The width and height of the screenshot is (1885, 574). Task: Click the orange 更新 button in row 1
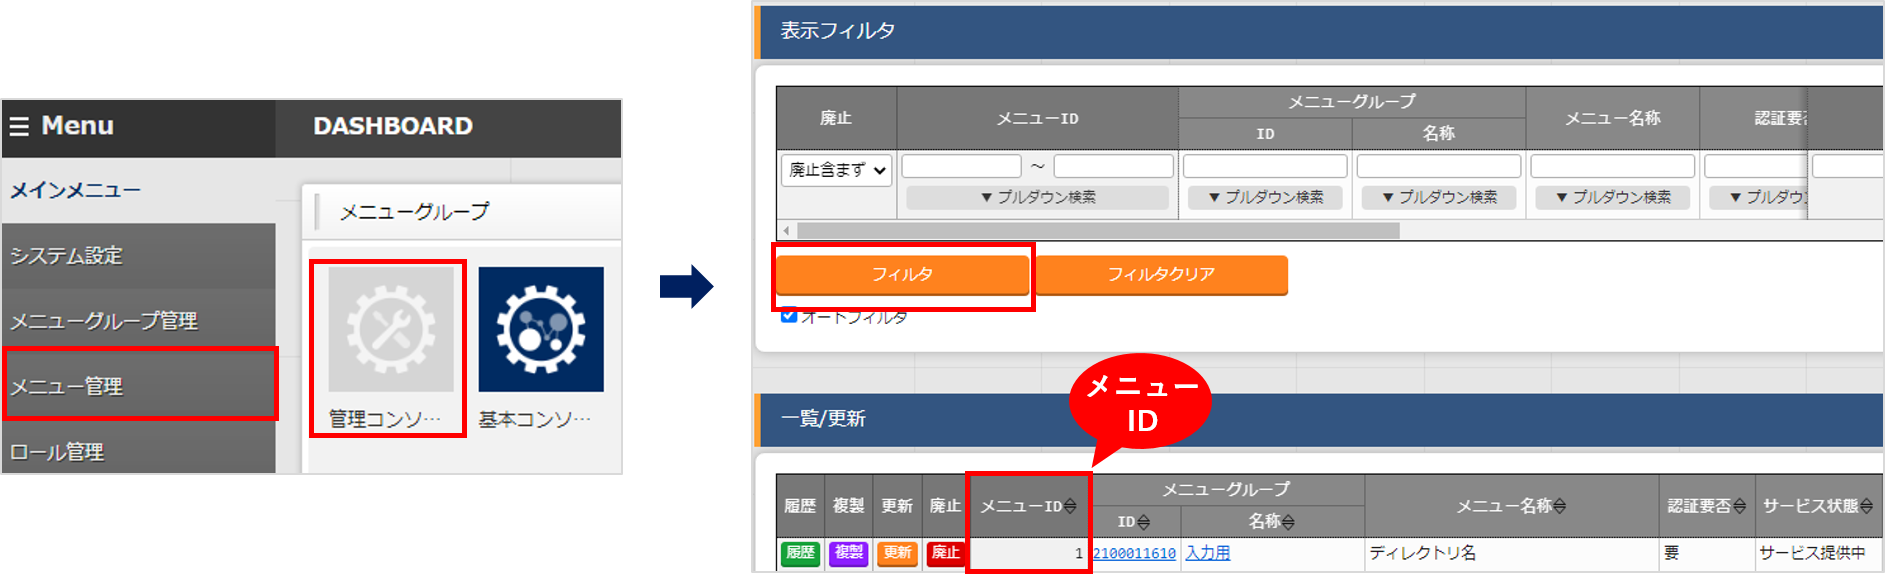coord(897,553)
